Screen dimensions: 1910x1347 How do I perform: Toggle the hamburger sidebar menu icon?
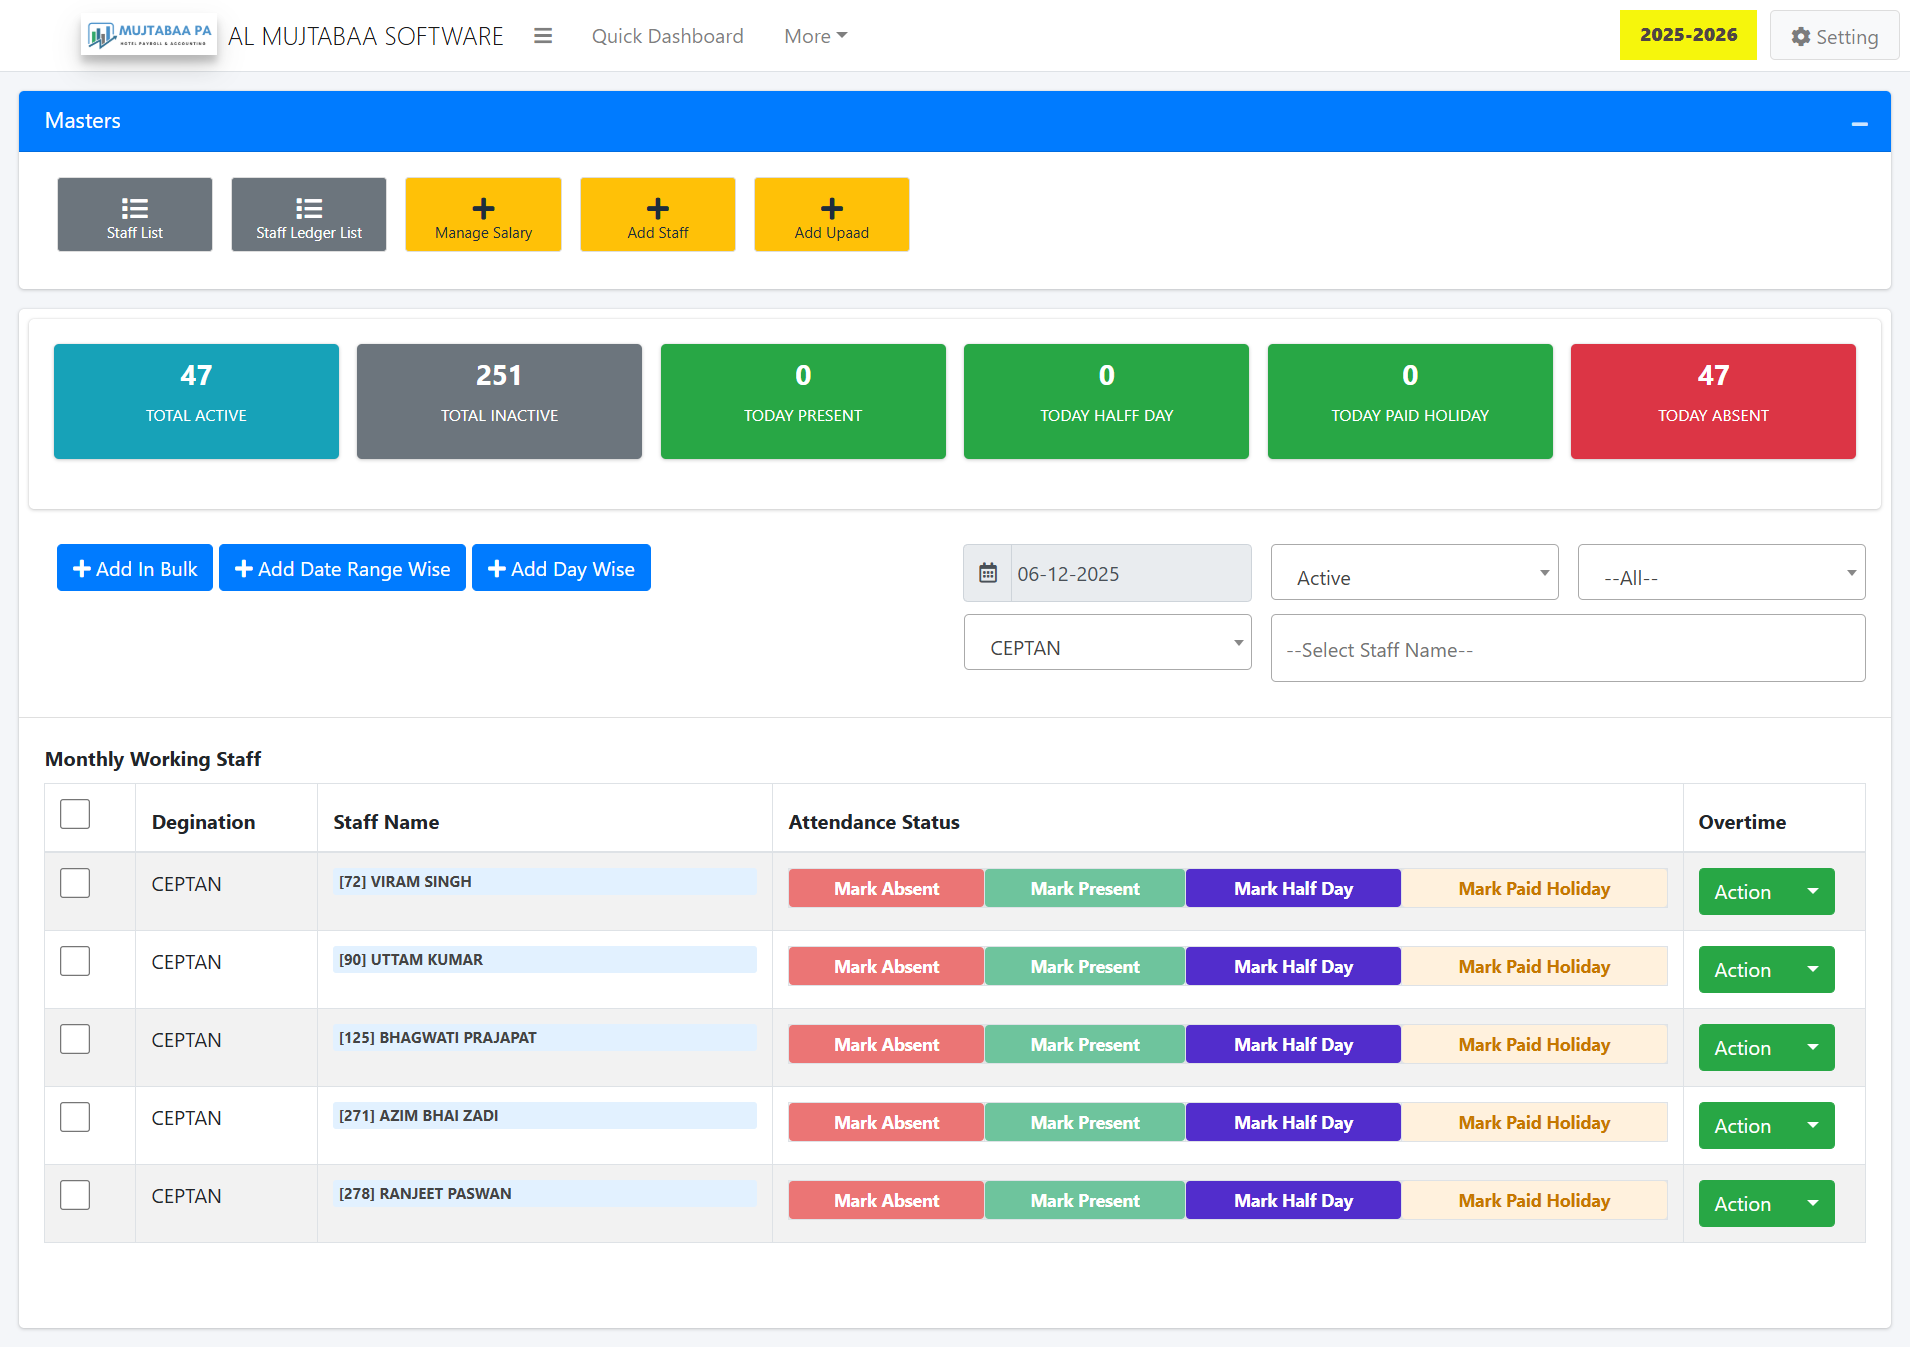click(543, 36)
